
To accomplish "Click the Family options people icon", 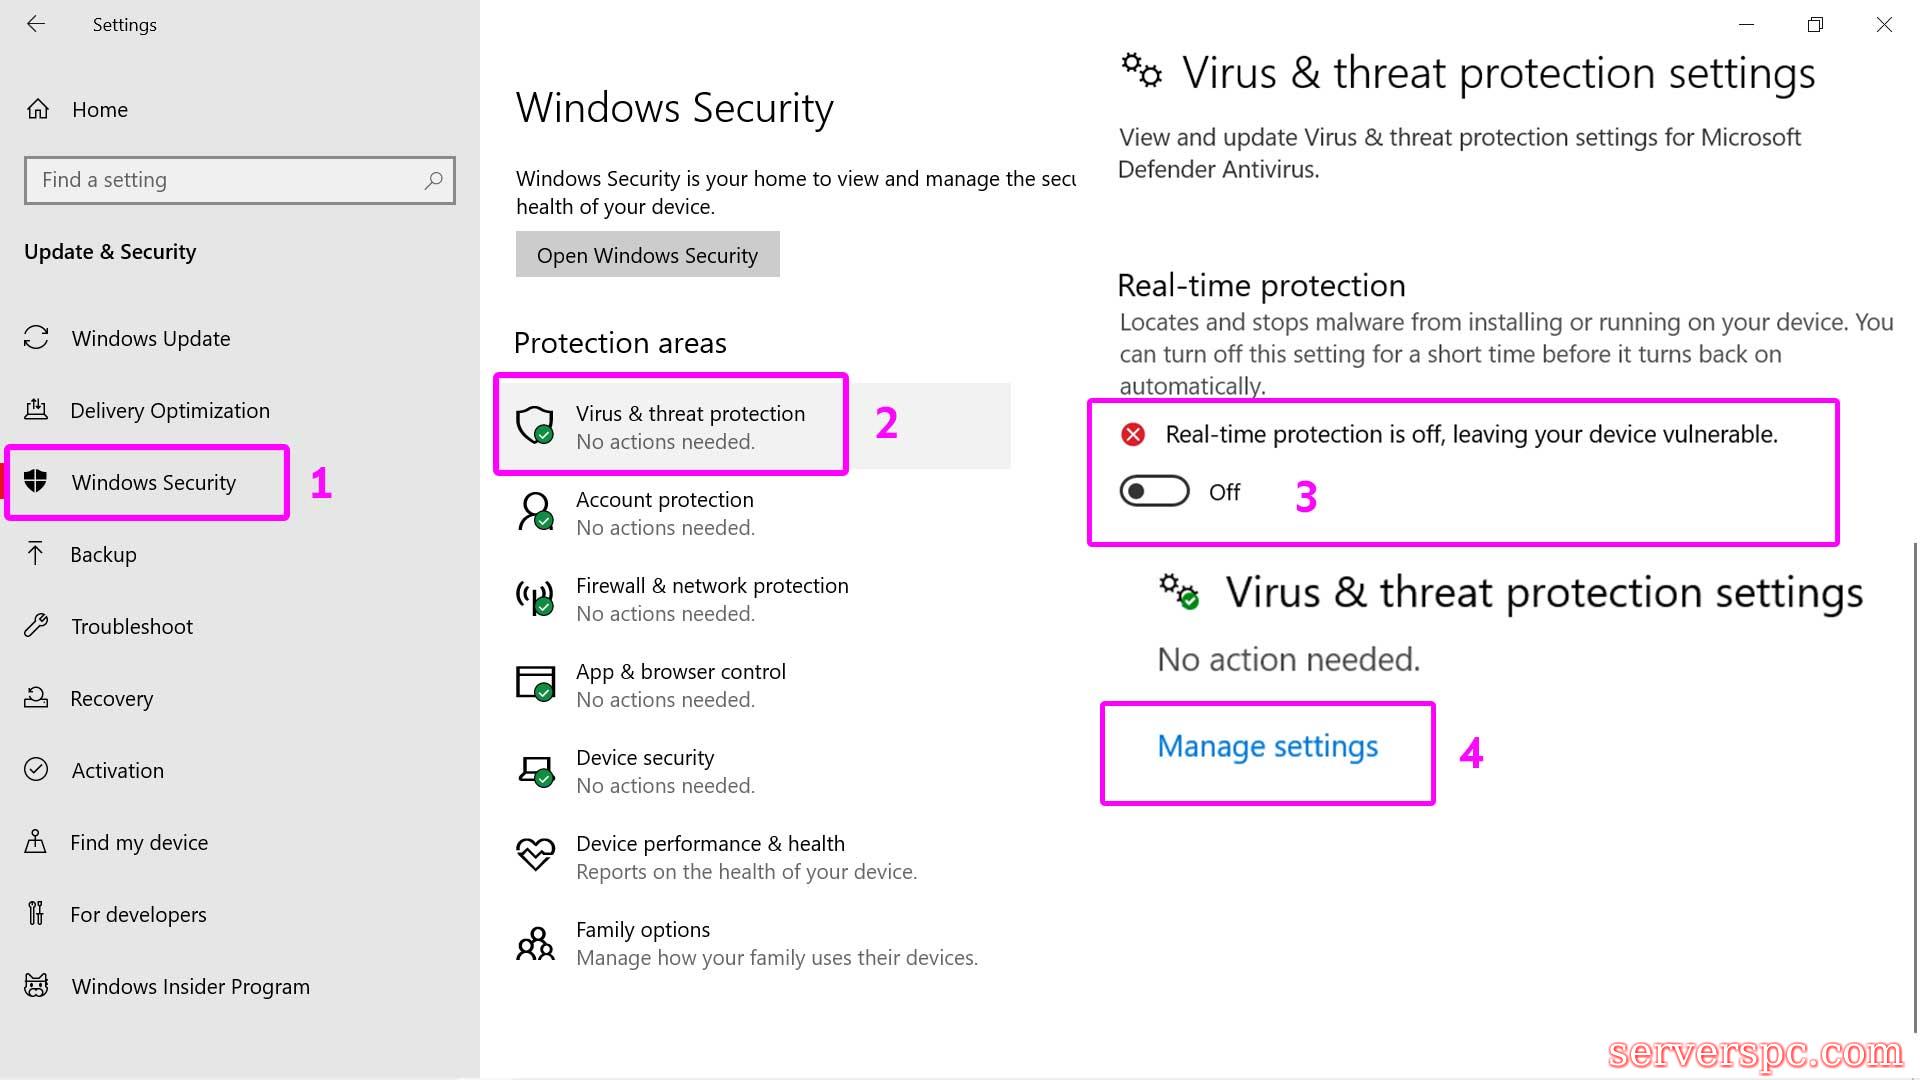I will click(535, 942).
